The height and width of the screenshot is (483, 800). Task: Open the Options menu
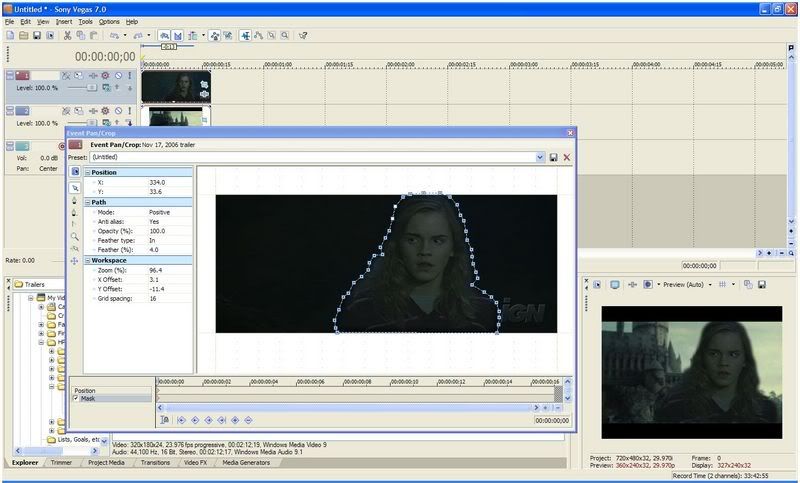[109, 22]
